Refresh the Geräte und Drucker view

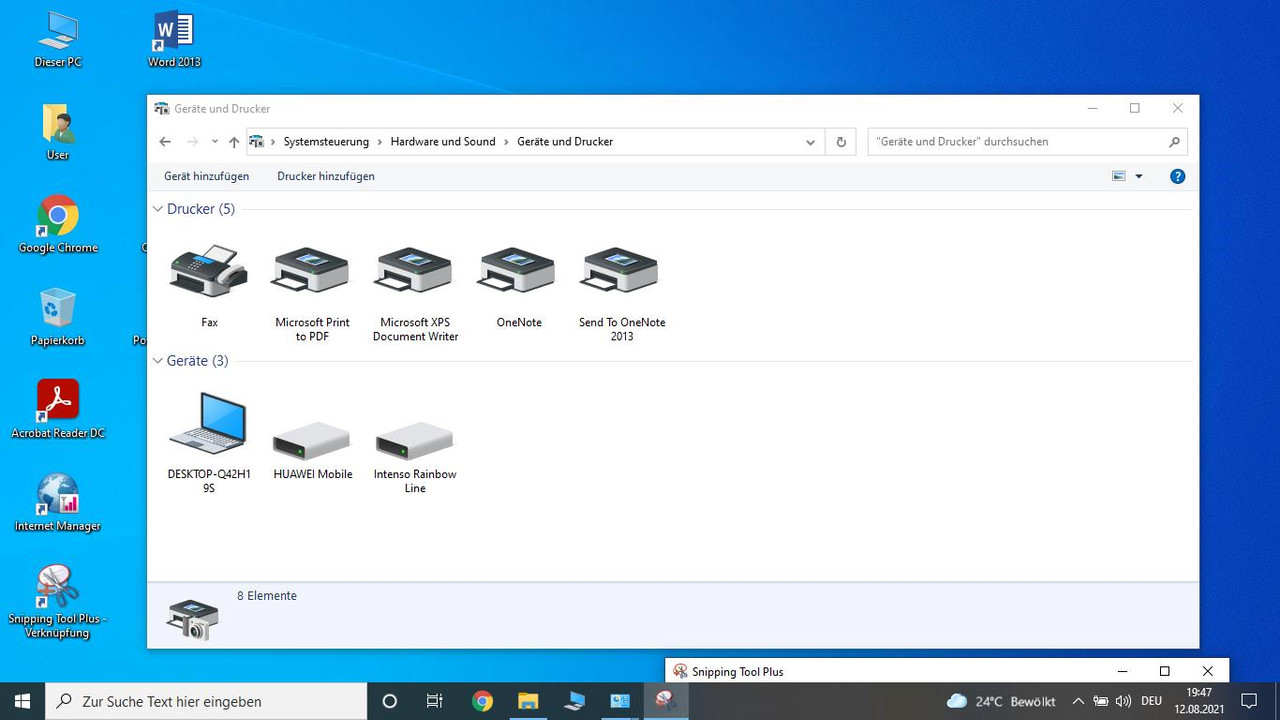[x=841, y=142]
